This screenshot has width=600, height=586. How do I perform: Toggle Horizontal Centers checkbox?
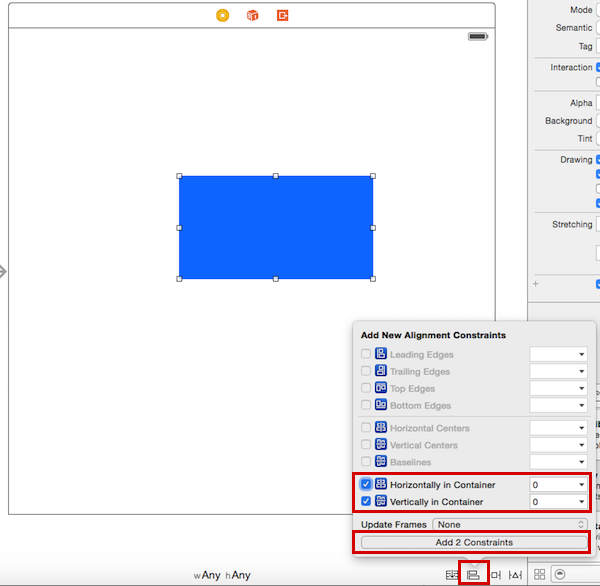(x=366, y=427)
